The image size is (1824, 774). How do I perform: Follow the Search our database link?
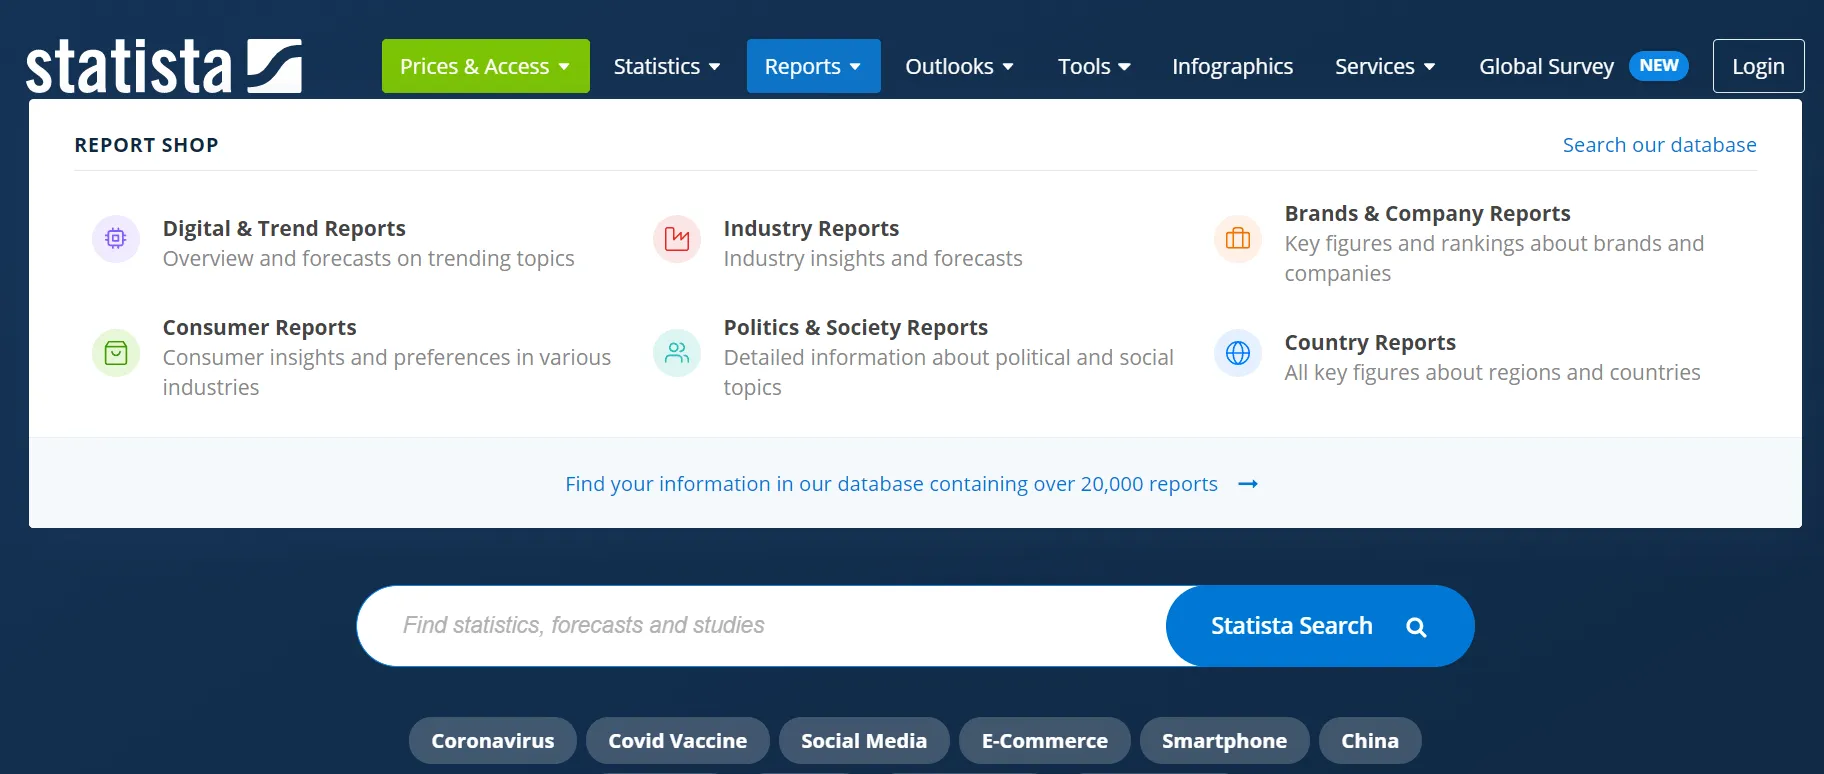[1659, 145]
